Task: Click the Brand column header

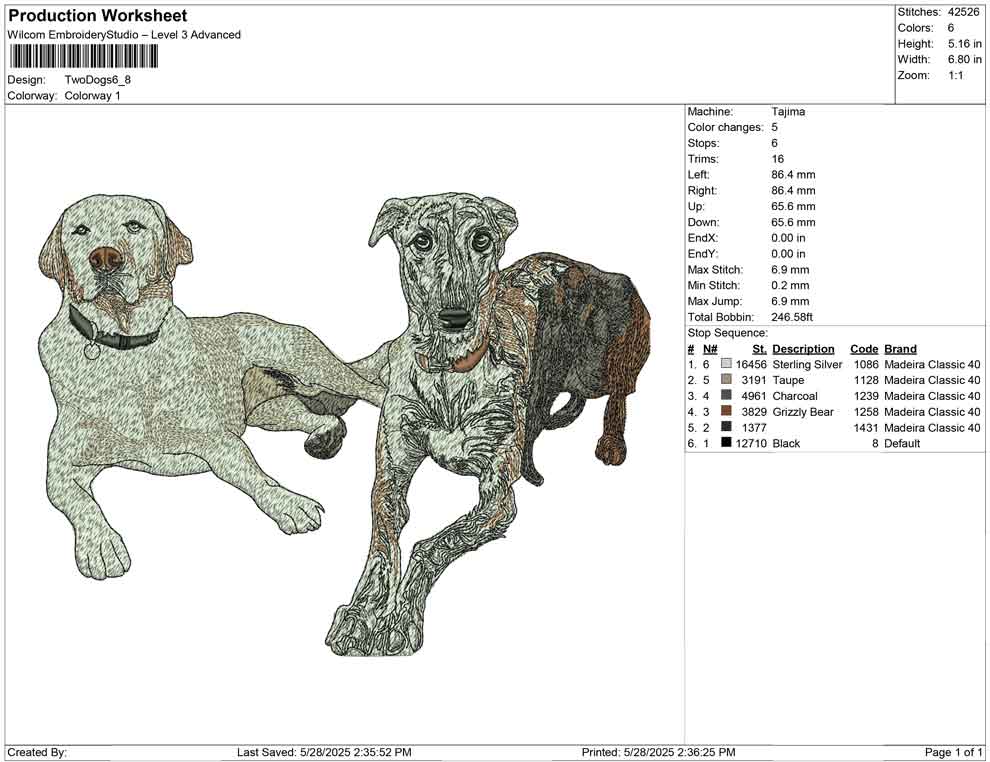Action: click(x=900, y=349)
